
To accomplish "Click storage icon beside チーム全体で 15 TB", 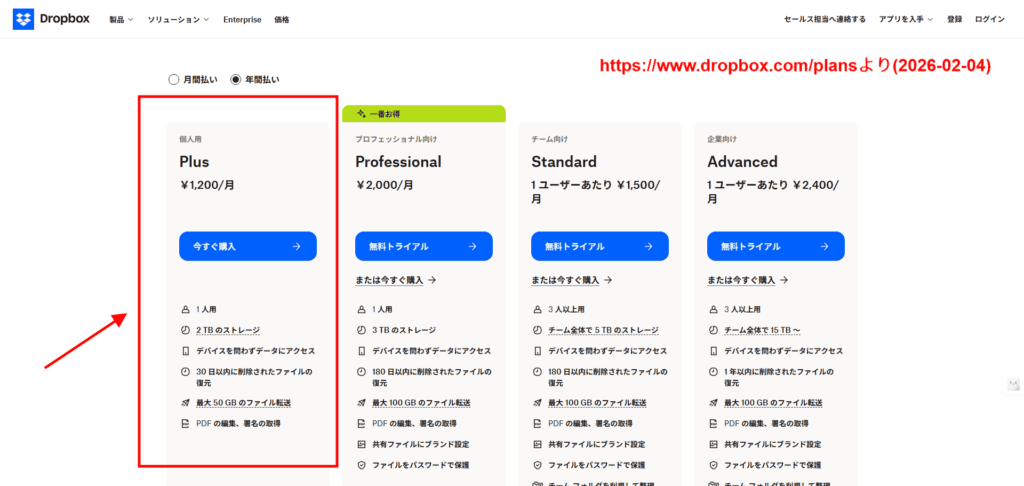I will click(713, 330).
